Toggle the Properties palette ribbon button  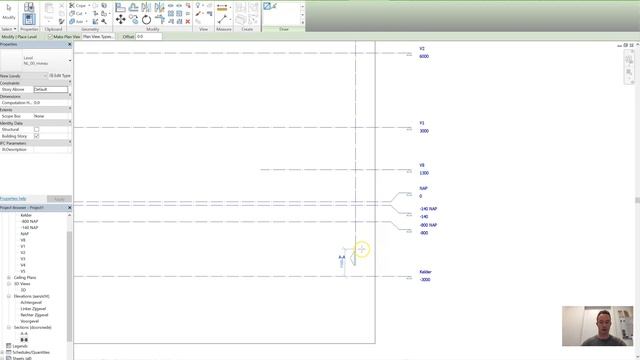coord(29,19)
